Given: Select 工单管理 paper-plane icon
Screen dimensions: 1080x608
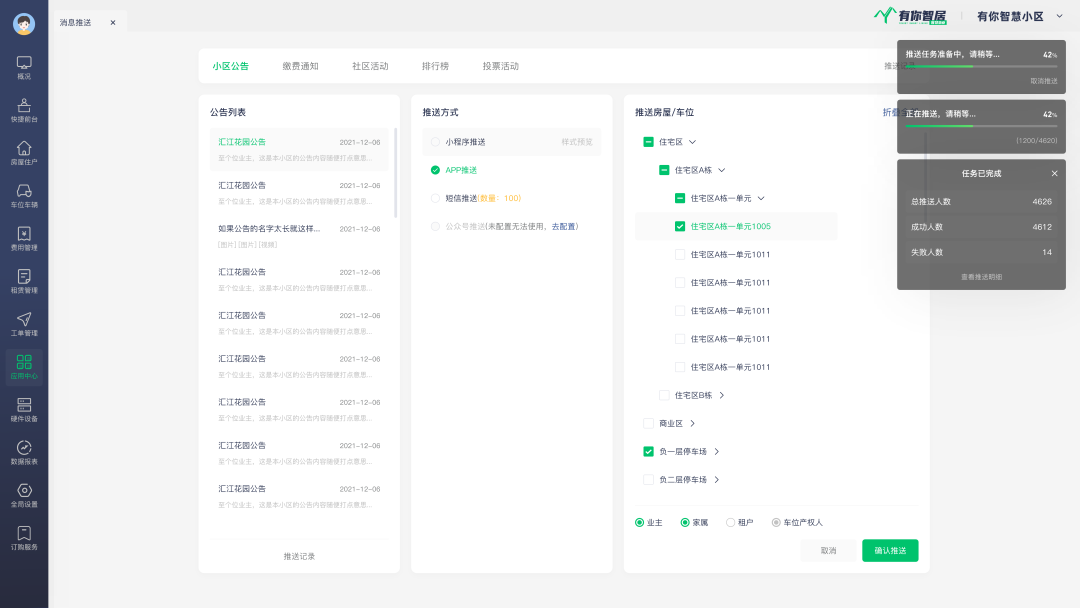Looking at the screenshot, I should pos(24,324).
